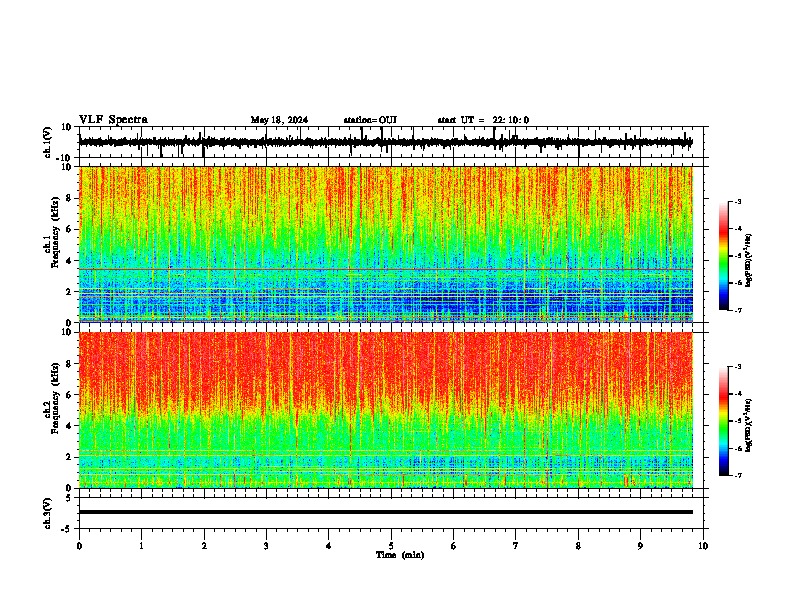Click the "2" tick on the time axis
The height and width of the screenshot is (612, 792).
click(204, 546)
